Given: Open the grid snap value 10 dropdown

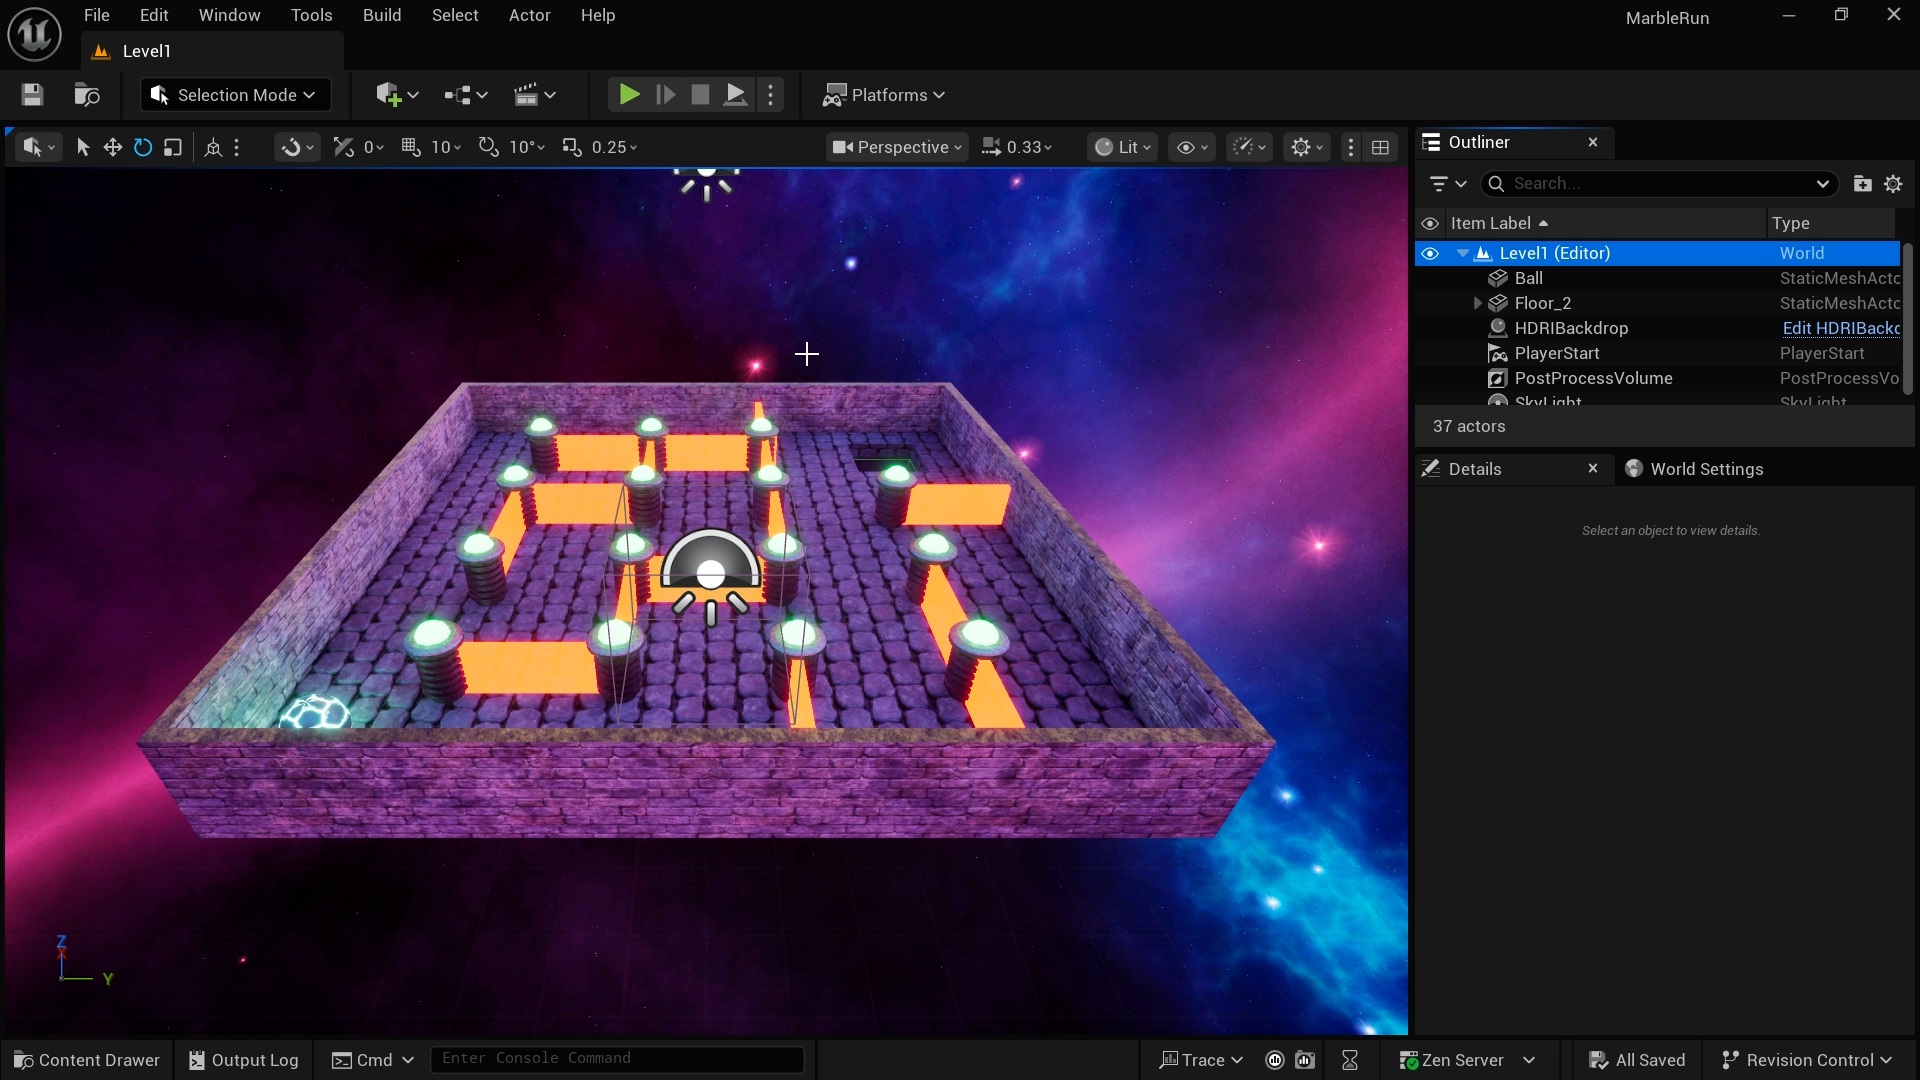Looking at the screenshot, I should click(x=446, y=147).
